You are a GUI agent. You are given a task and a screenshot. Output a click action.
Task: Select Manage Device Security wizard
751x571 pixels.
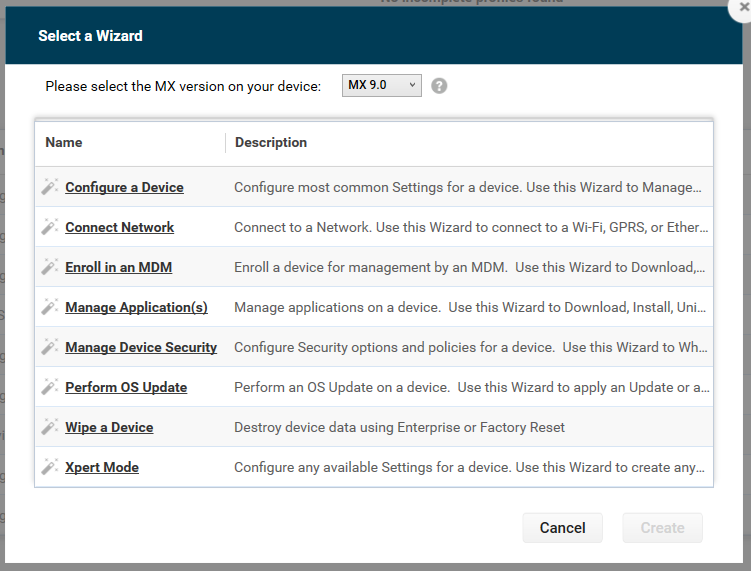(x=141, y=347)
